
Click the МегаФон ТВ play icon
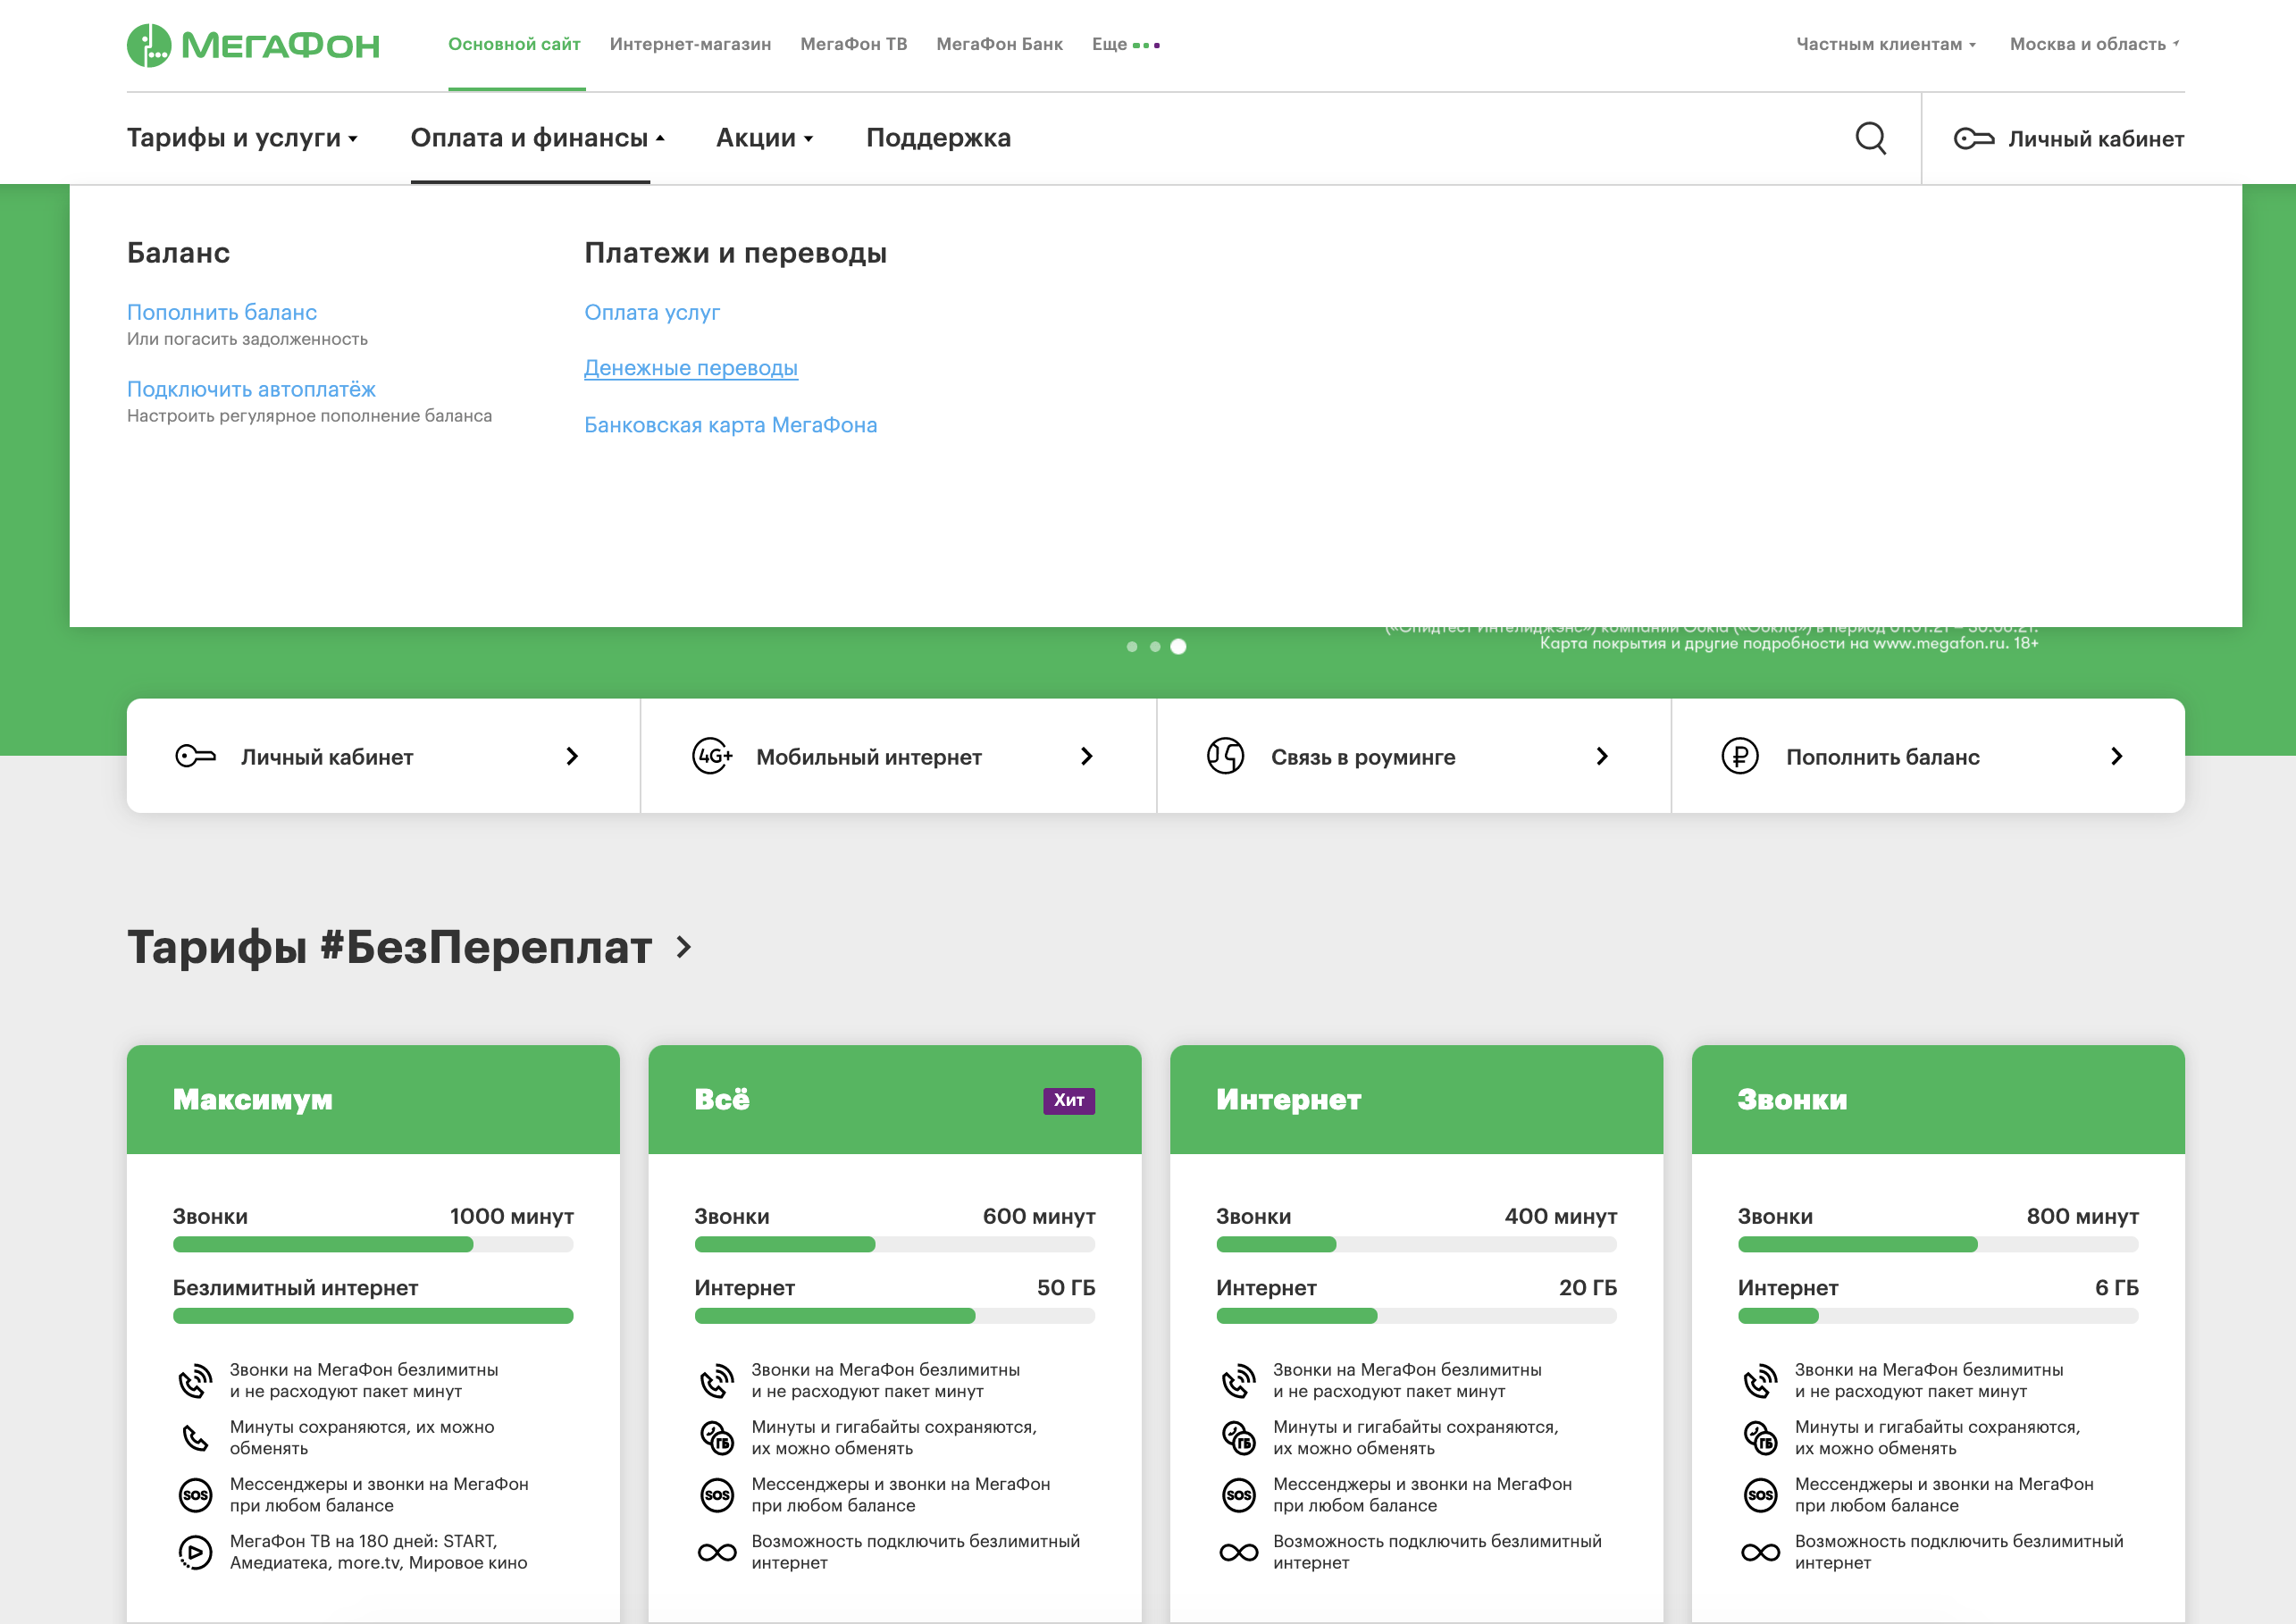point(195,1552)
